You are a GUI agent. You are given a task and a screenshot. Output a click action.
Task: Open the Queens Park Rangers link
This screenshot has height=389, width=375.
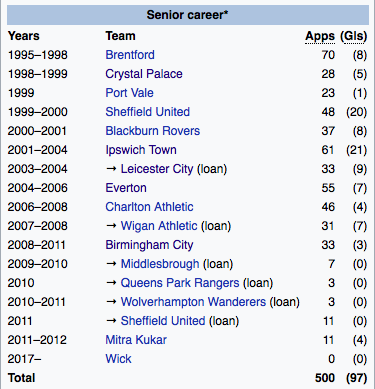tap(180, 283)
